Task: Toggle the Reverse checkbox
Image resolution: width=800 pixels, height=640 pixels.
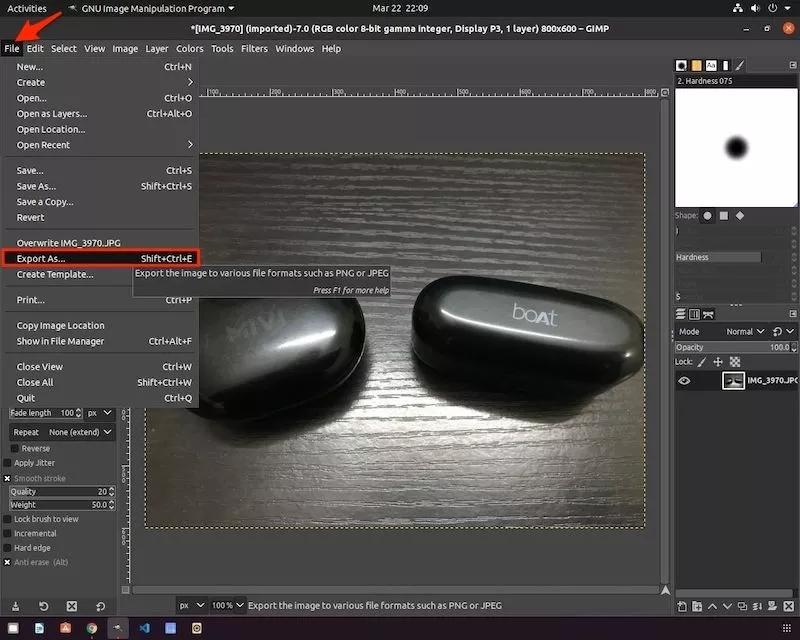Action: pyautogui.click(x=15, y=449)
